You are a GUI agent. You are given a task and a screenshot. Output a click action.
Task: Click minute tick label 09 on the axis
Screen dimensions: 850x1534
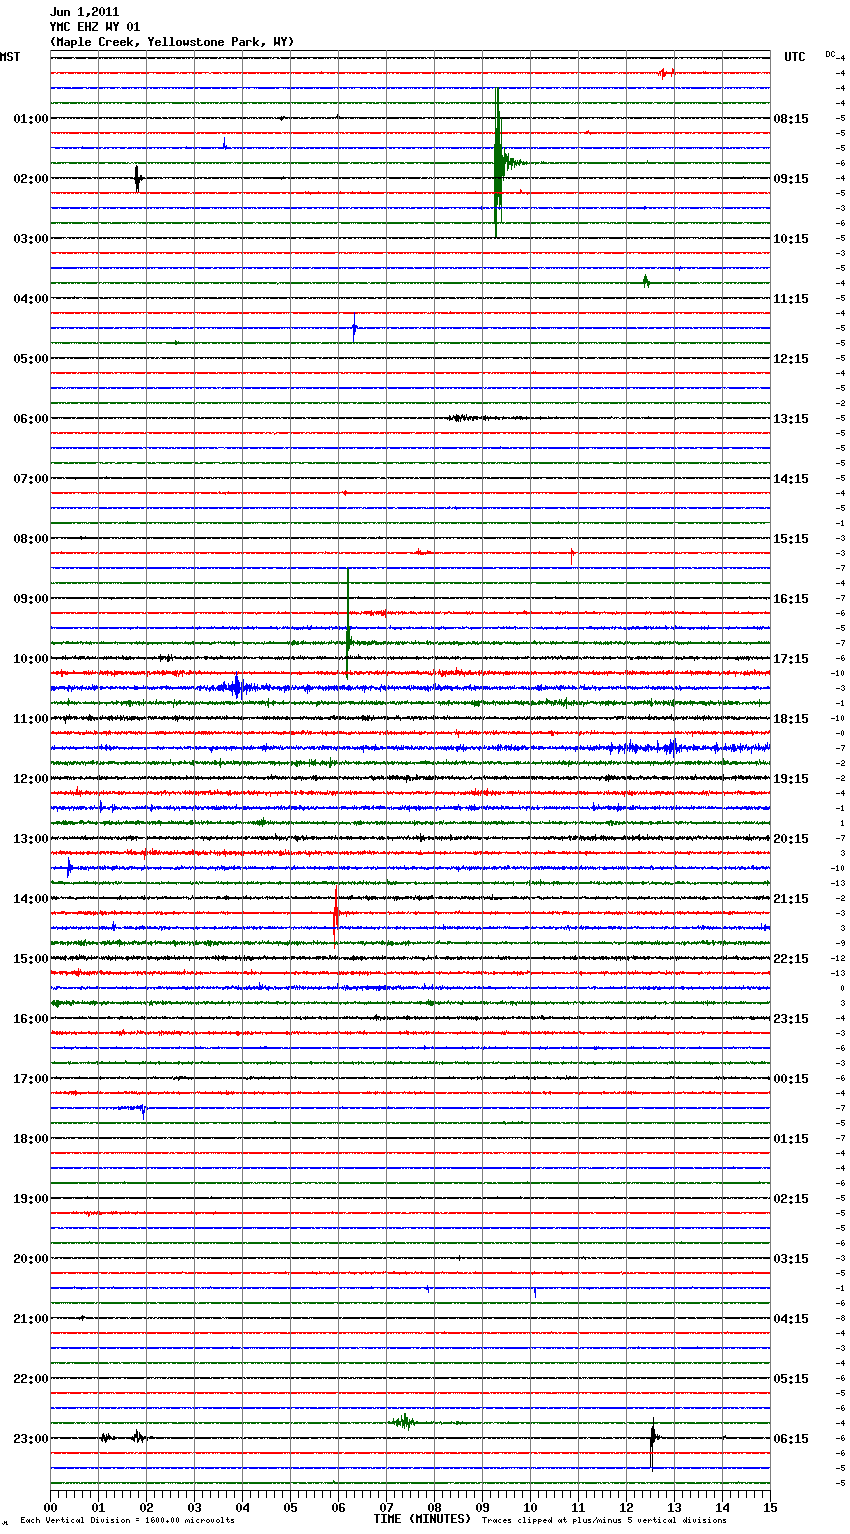tap(482, 1507)
